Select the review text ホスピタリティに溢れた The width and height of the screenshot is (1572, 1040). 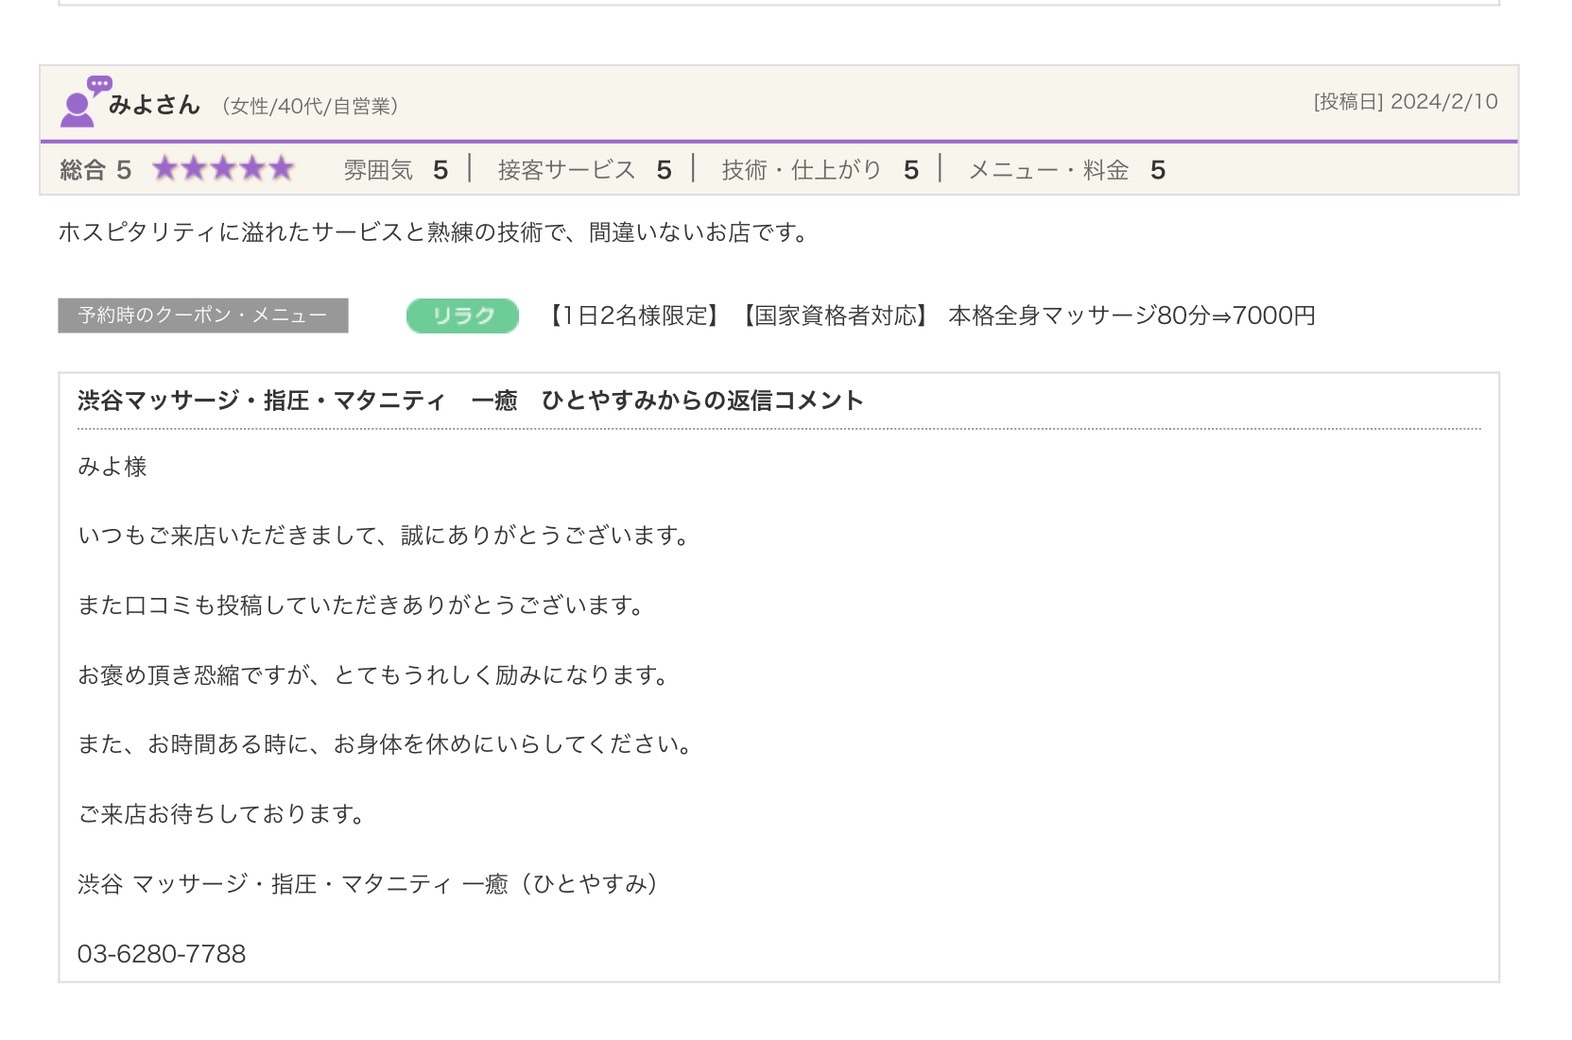[433, 232]
